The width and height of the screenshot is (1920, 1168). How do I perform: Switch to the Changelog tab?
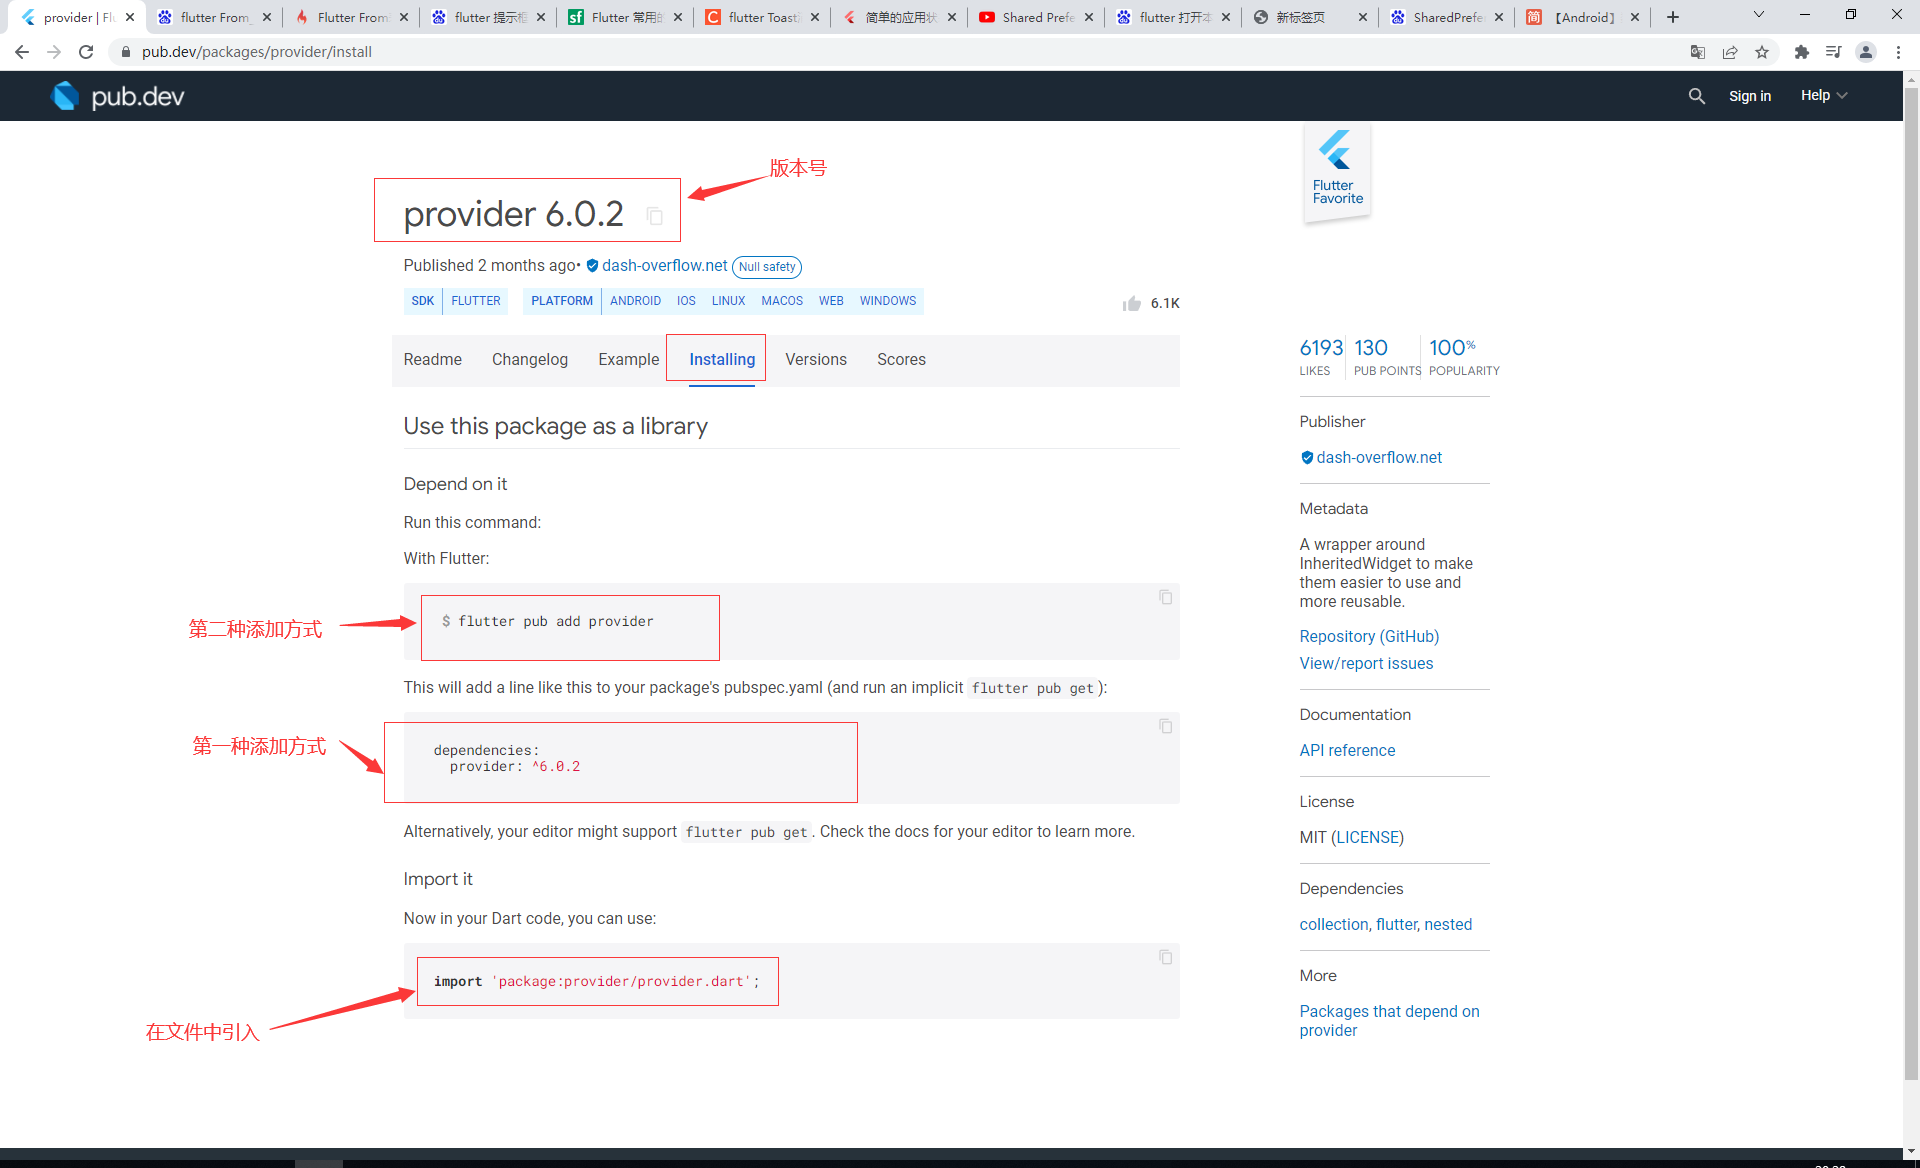pos(530,360)
